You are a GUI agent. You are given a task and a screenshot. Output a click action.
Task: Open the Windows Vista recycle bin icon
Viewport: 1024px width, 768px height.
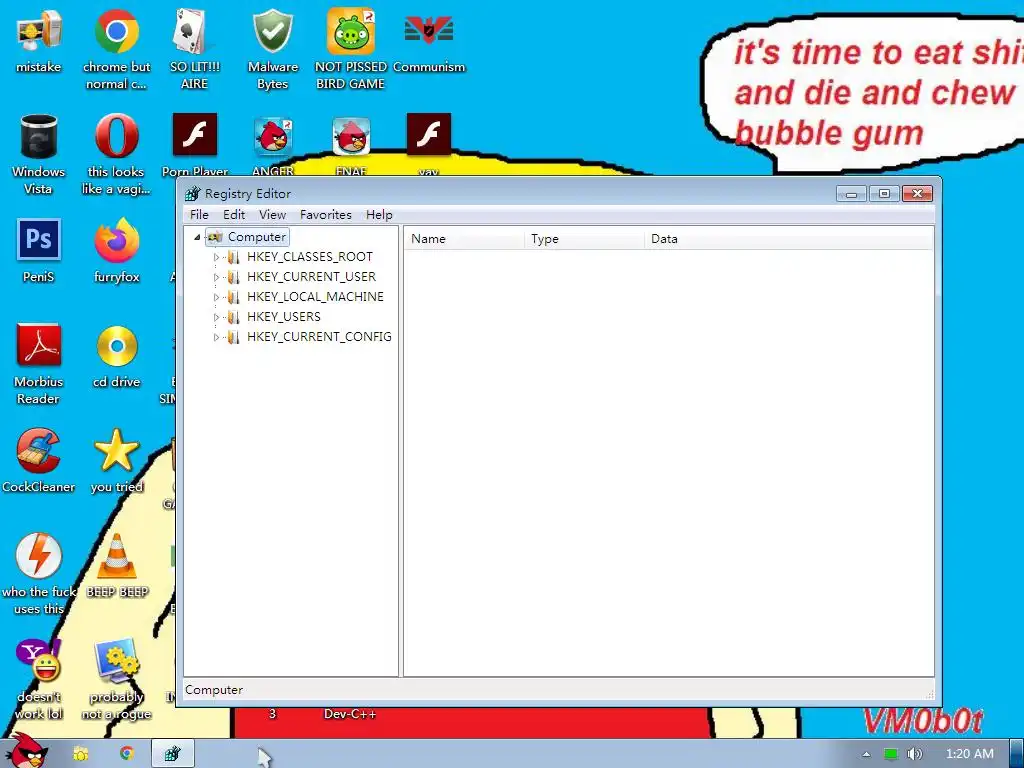tap(39, 154)
